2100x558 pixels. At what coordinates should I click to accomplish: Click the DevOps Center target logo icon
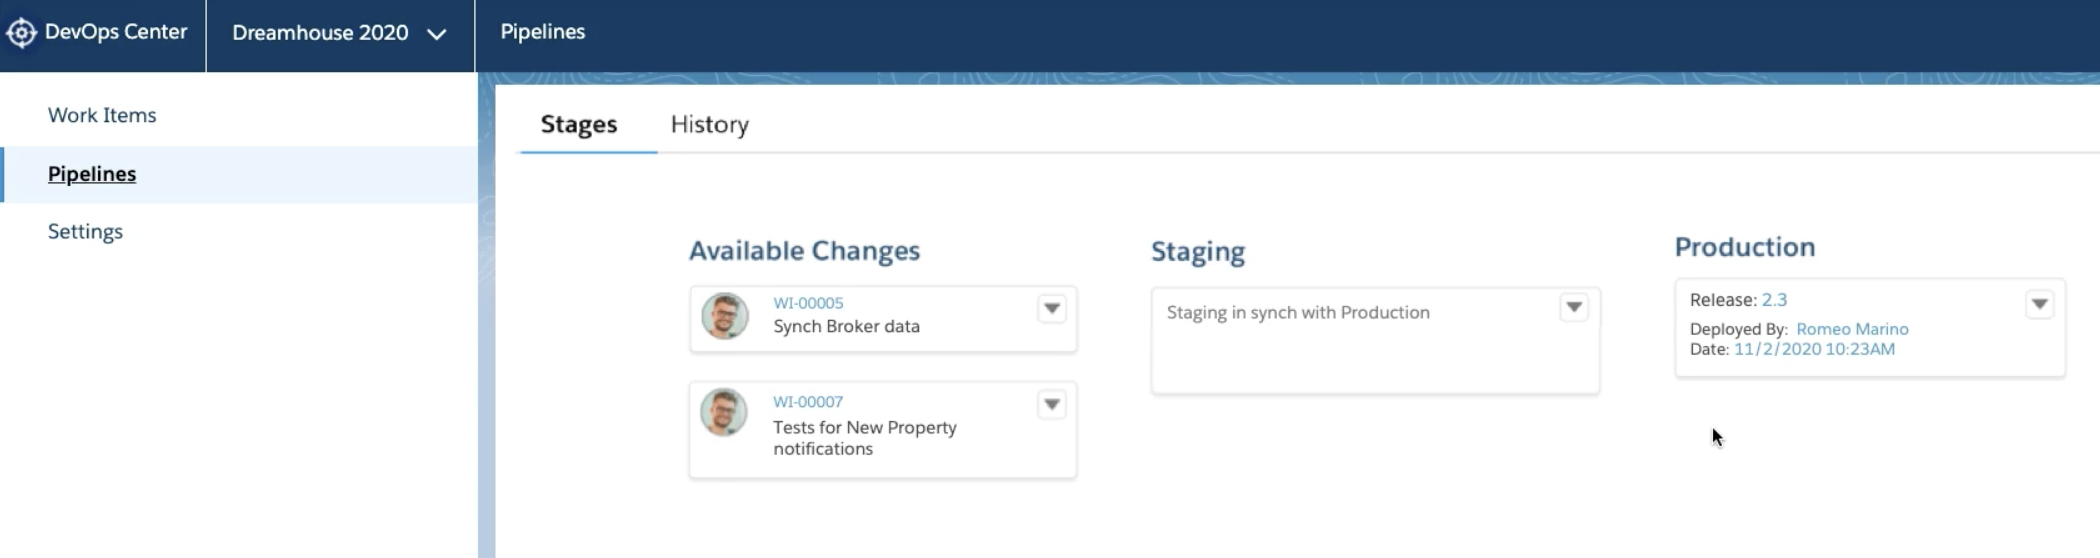21,33
